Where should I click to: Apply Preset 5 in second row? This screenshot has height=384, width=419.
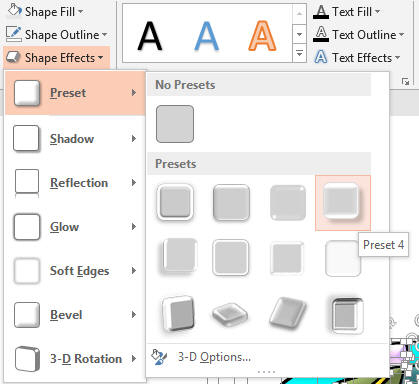pyautogui.click(x=179, y=257)
